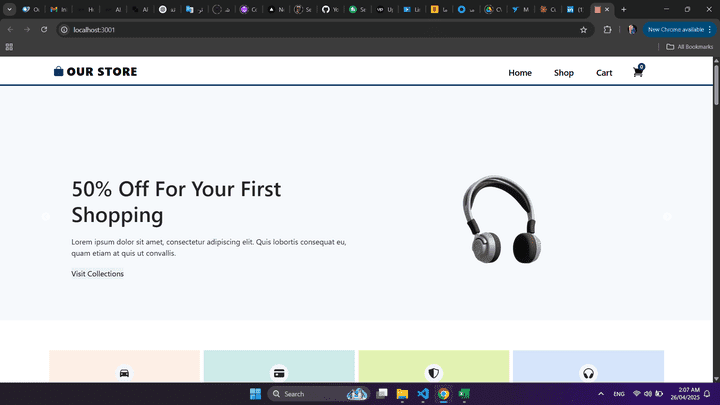The image size is (720, 405).
Task: Open a new tab with the plus icon
Action: 624,9
